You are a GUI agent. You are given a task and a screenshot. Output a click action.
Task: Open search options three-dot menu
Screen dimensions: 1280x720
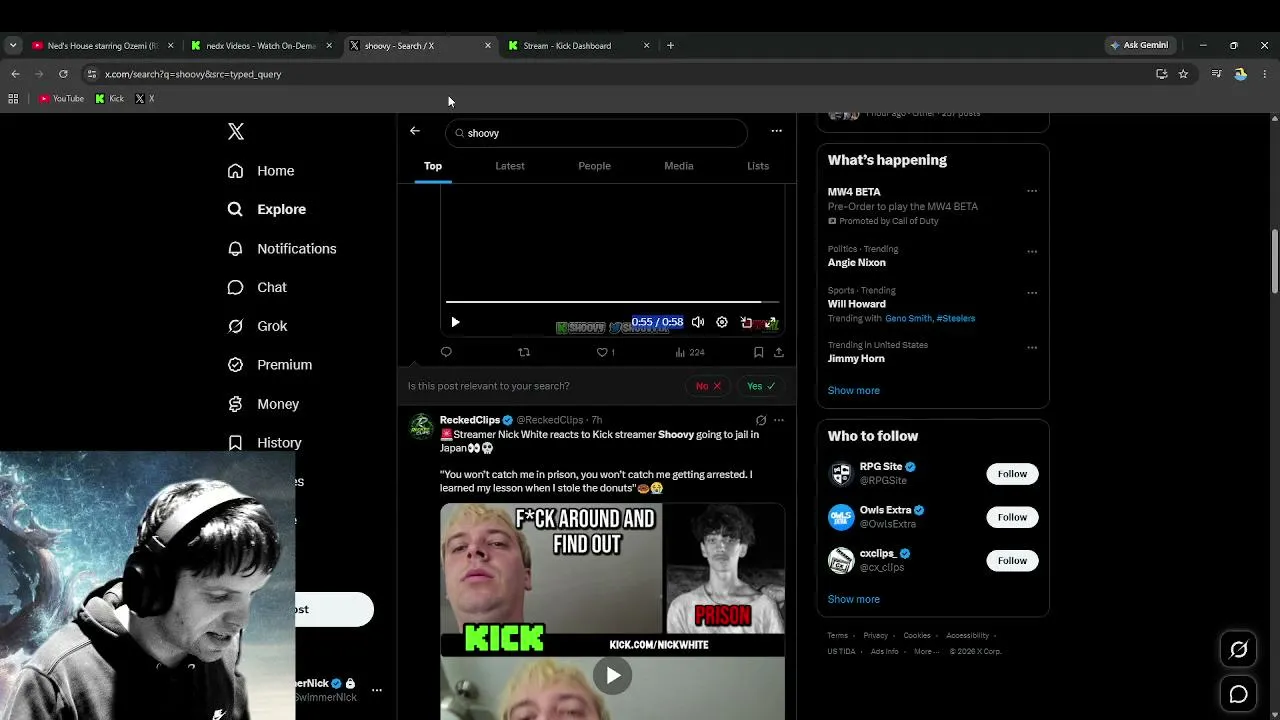(776, 131)
